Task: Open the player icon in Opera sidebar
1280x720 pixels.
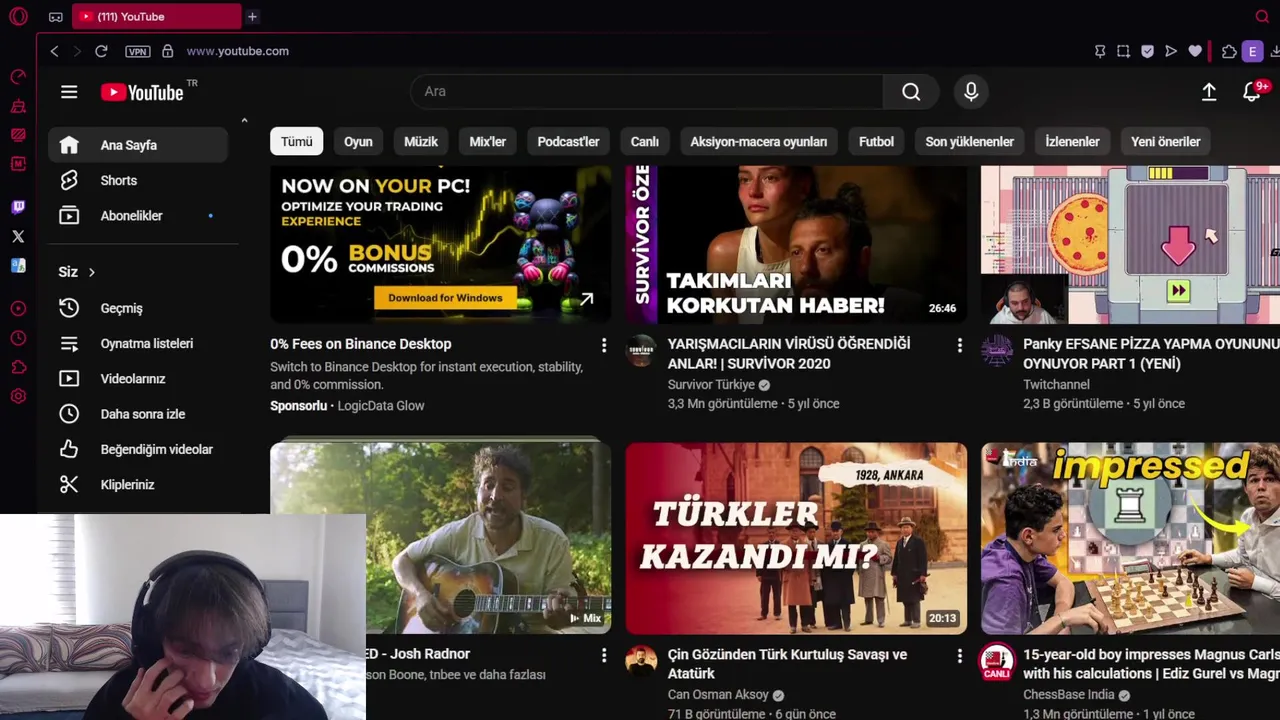Action: click(18, 309)
